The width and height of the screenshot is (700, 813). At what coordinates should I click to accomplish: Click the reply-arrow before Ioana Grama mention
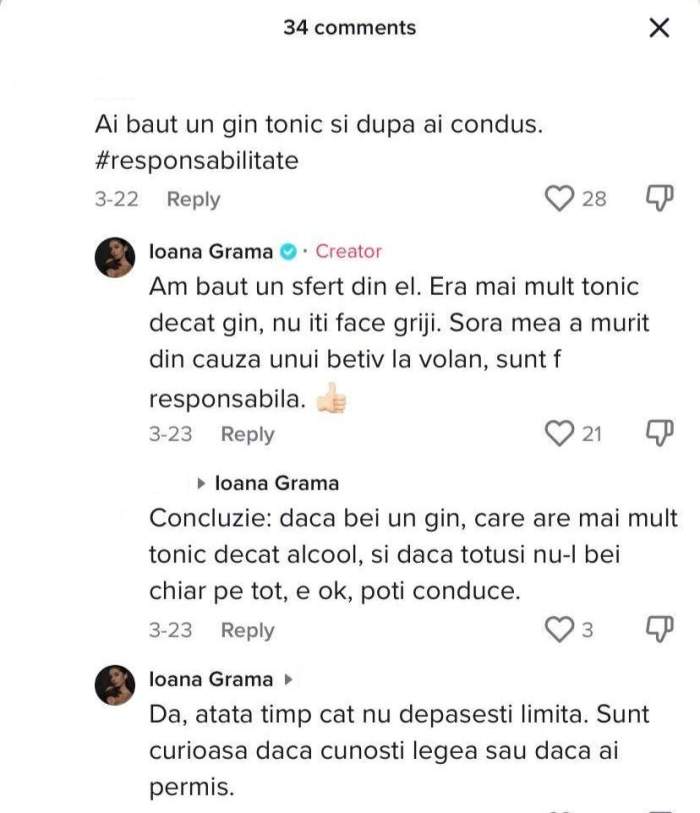click(202, 484)
